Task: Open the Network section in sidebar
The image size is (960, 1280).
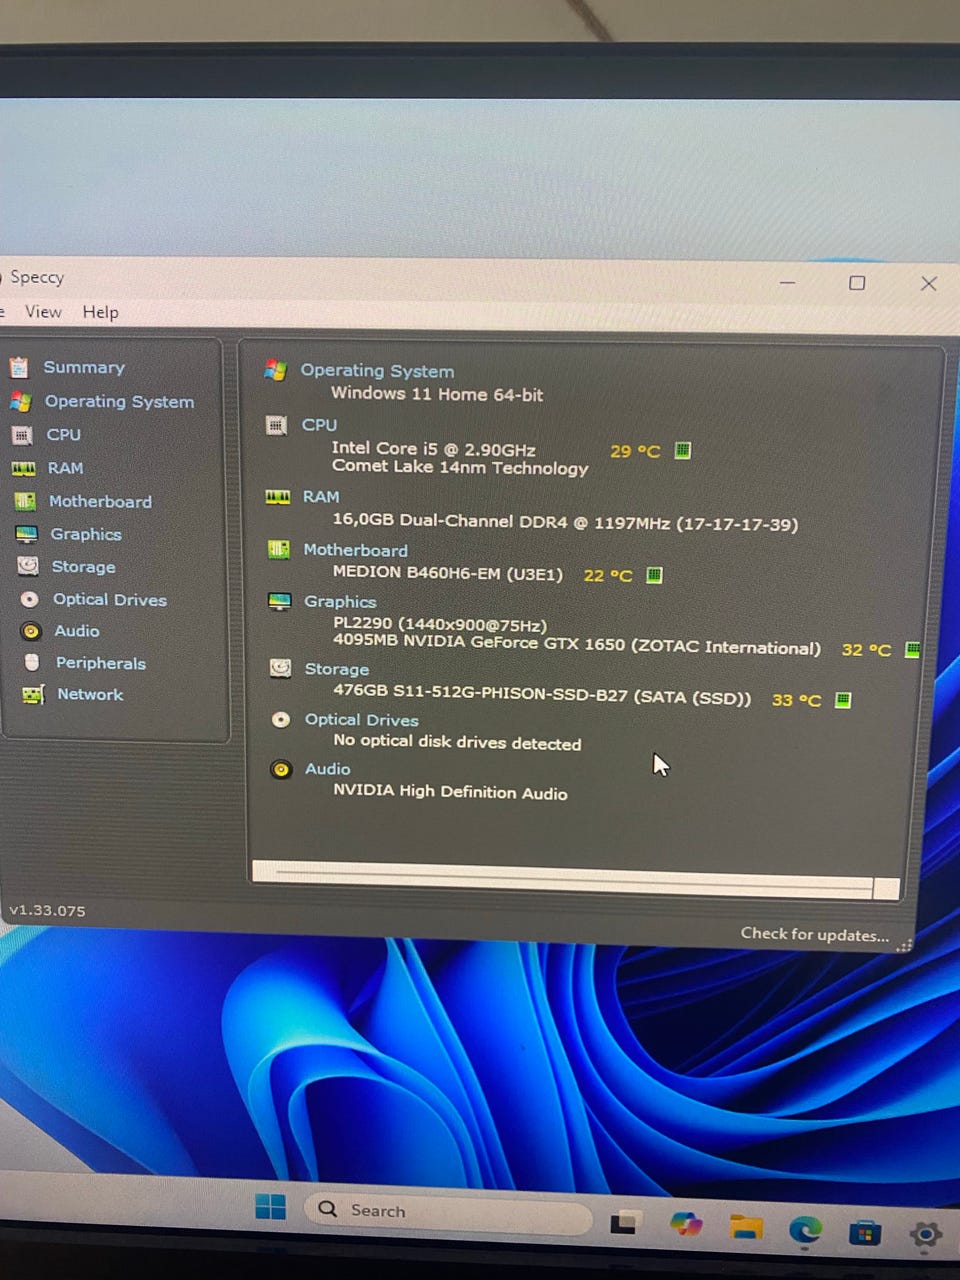Action: (x=90, y=694)
